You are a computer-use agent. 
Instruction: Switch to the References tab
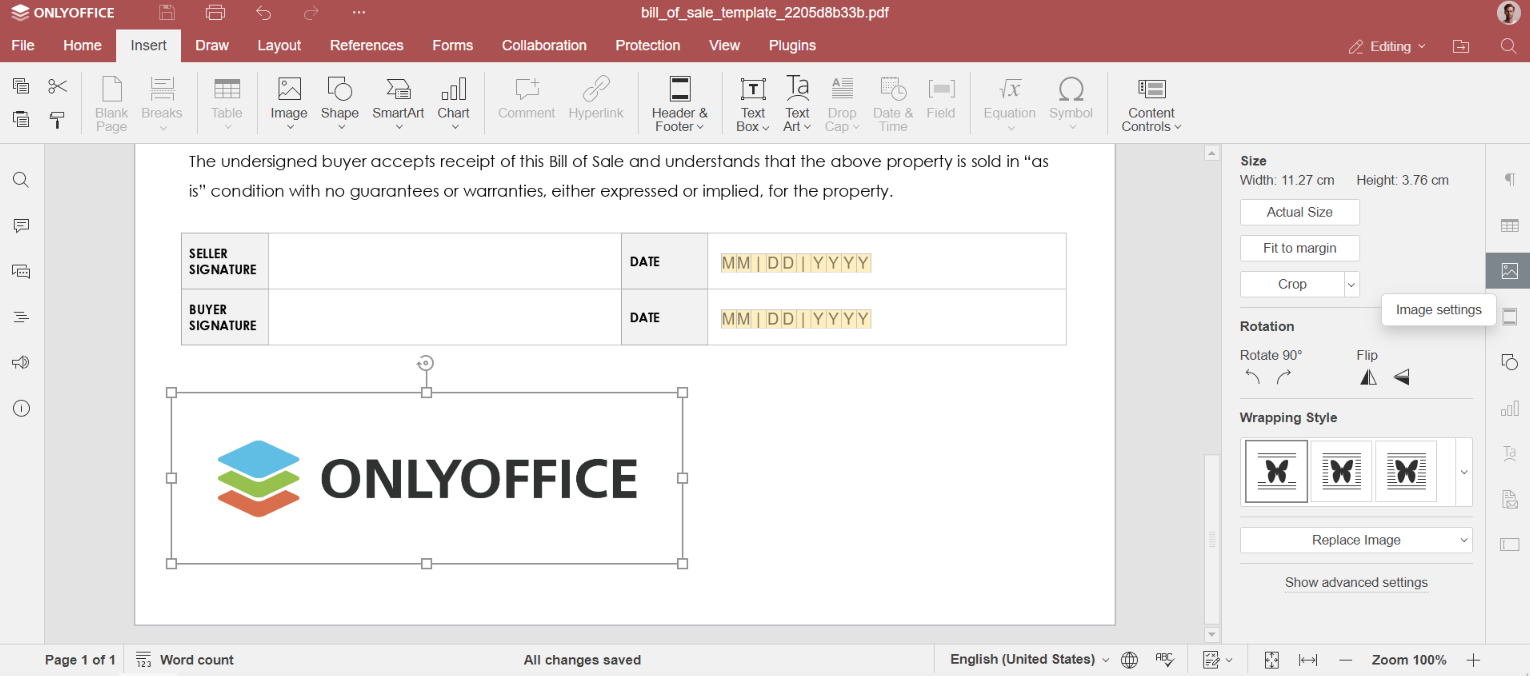point(366,46)
